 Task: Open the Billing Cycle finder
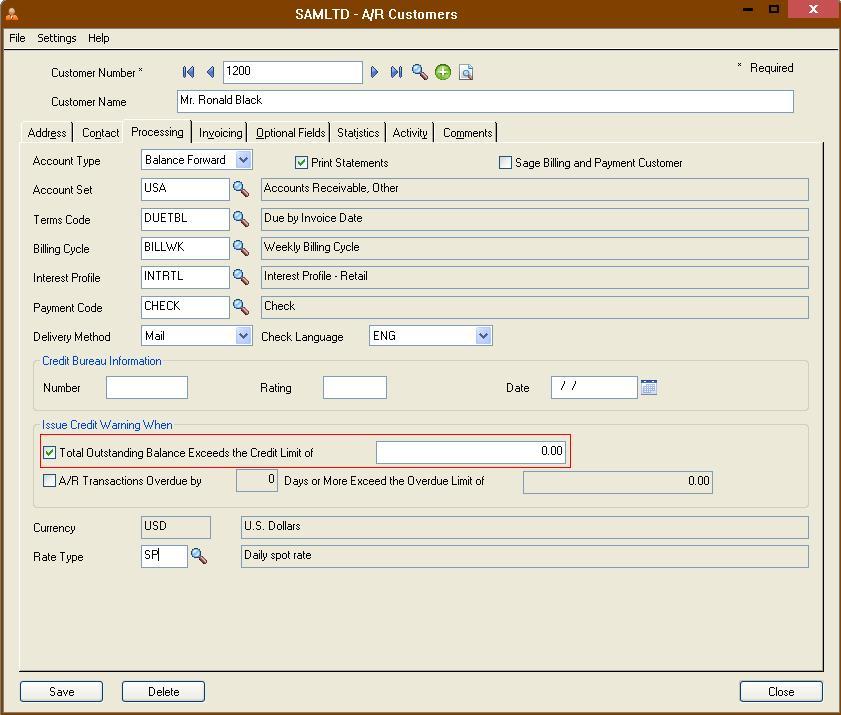241,248
